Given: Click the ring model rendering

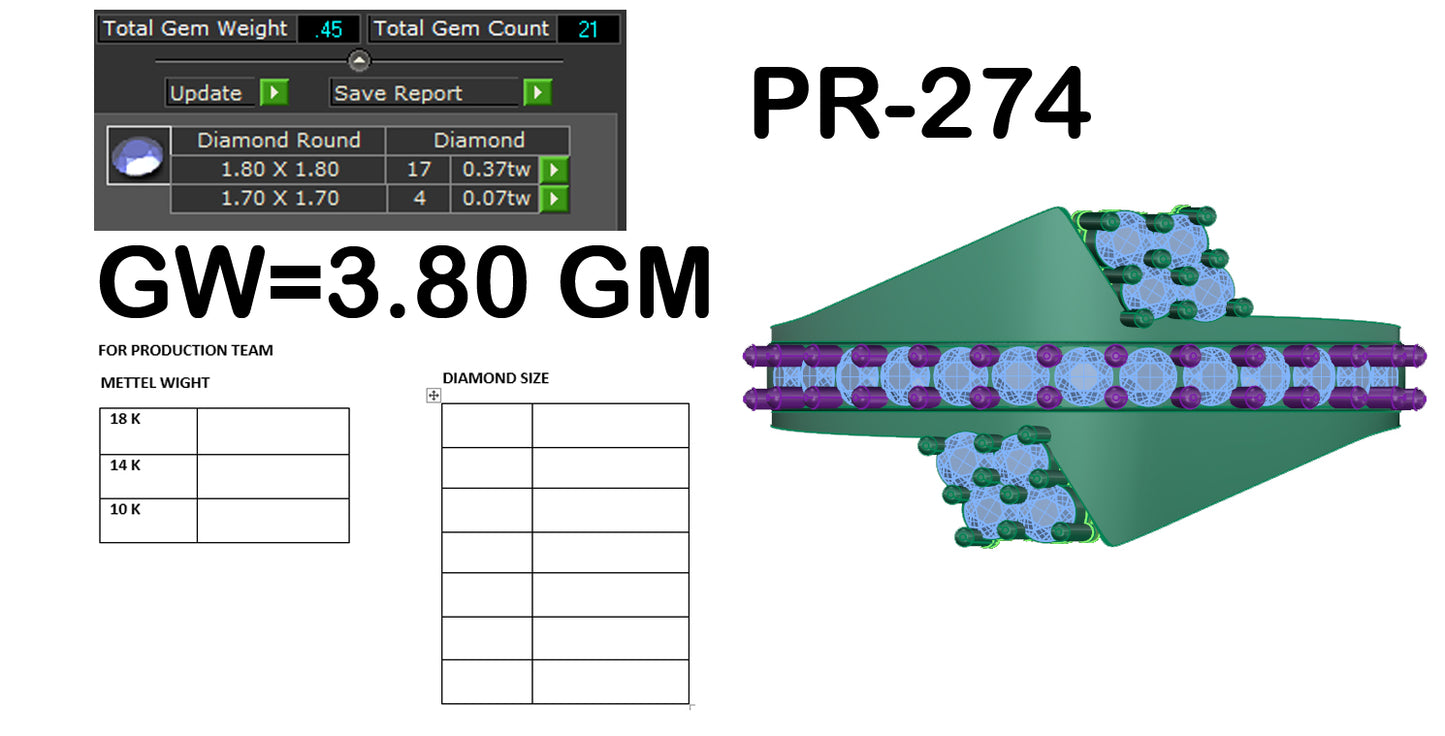Looking at the screenshot, I should pyautogui.click(x=1085, y=376).
